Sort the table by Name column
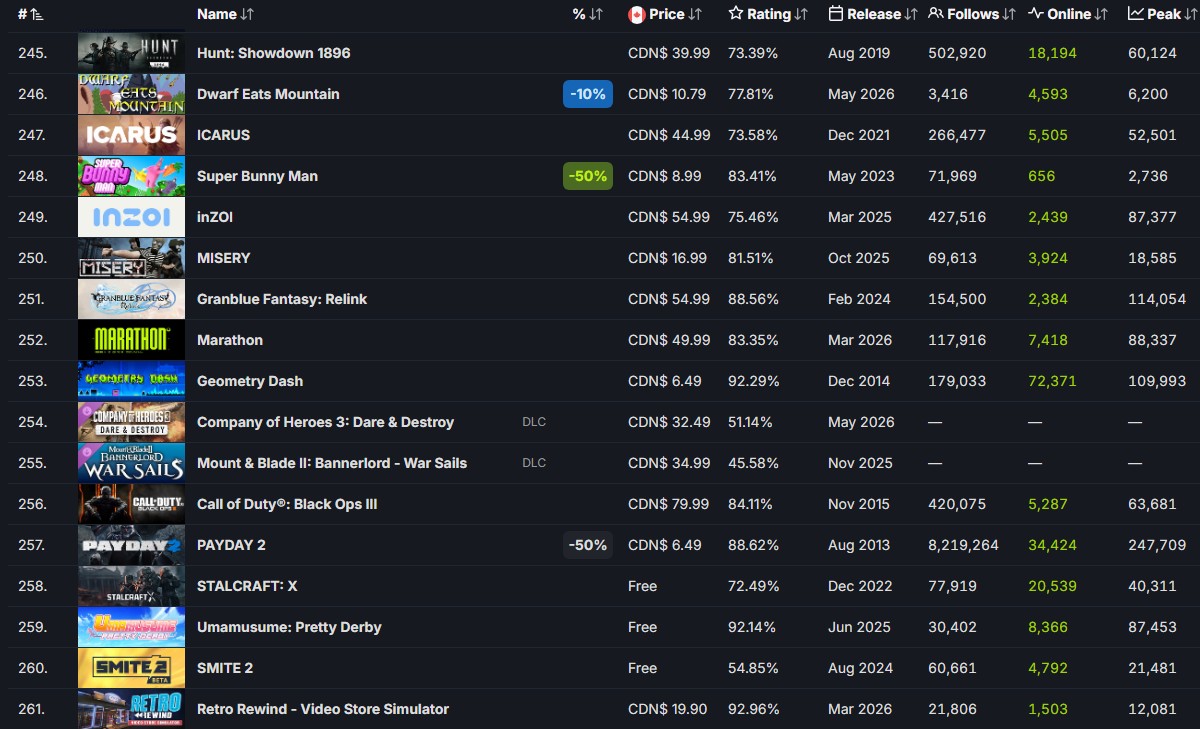The height and width of the screenshot is (729, 1200). 225,14
